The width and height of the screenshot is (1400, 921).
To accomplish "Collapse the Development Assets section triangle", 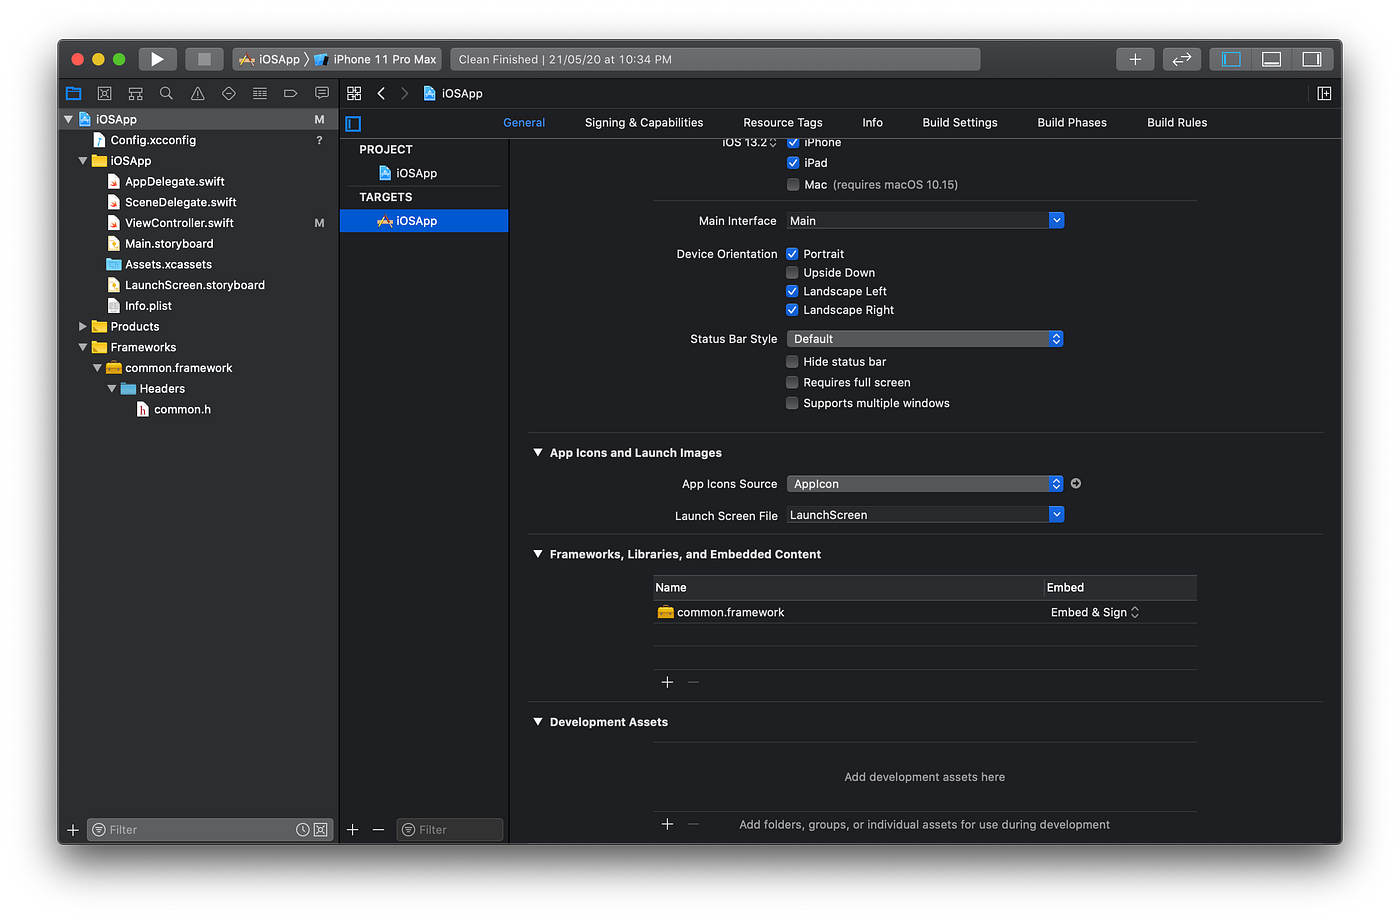I will click(537, 721).
